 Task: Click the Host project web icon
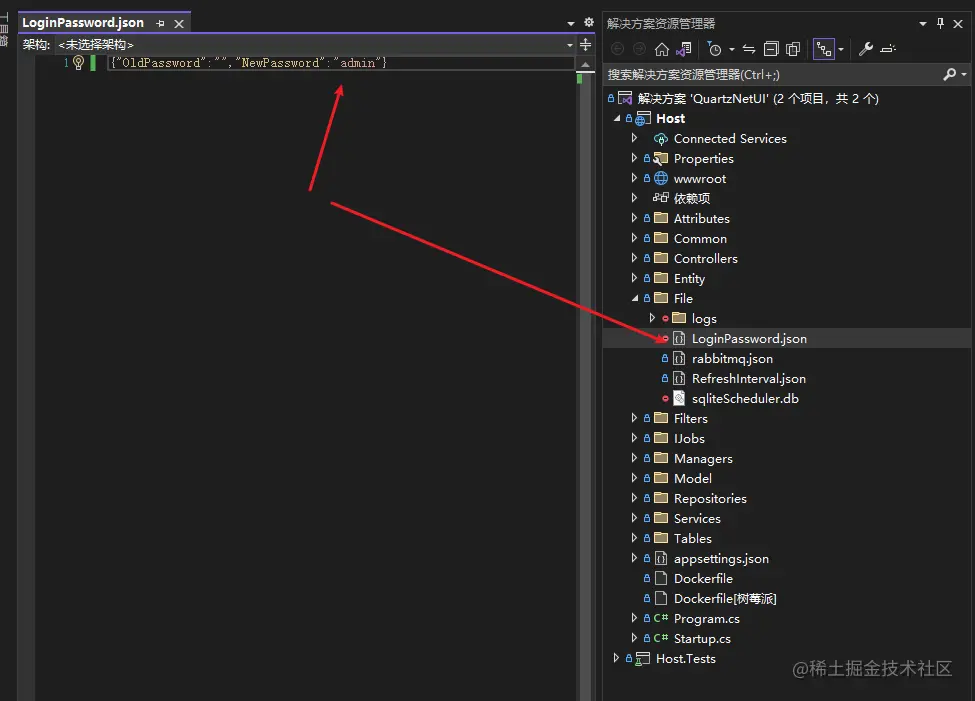[643, 119]
